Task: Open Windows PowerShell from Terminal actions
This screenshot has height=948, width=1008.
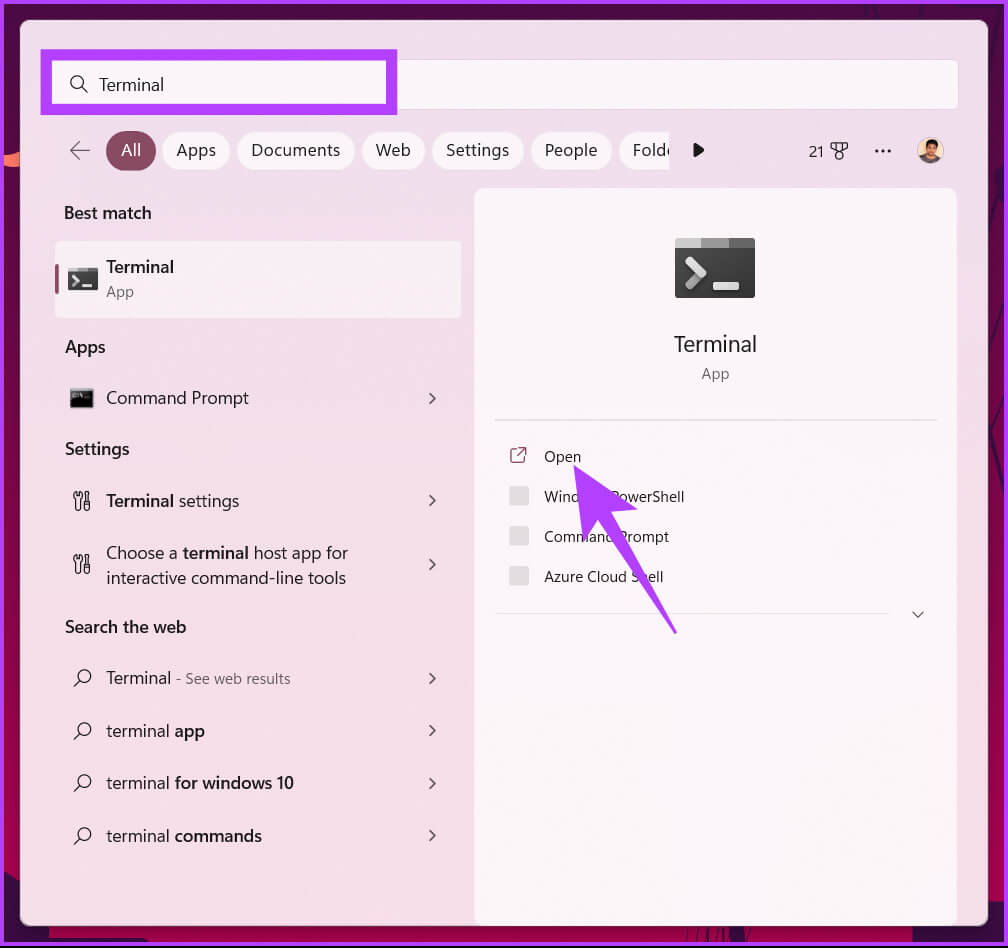Action: [x=614, y=496]
